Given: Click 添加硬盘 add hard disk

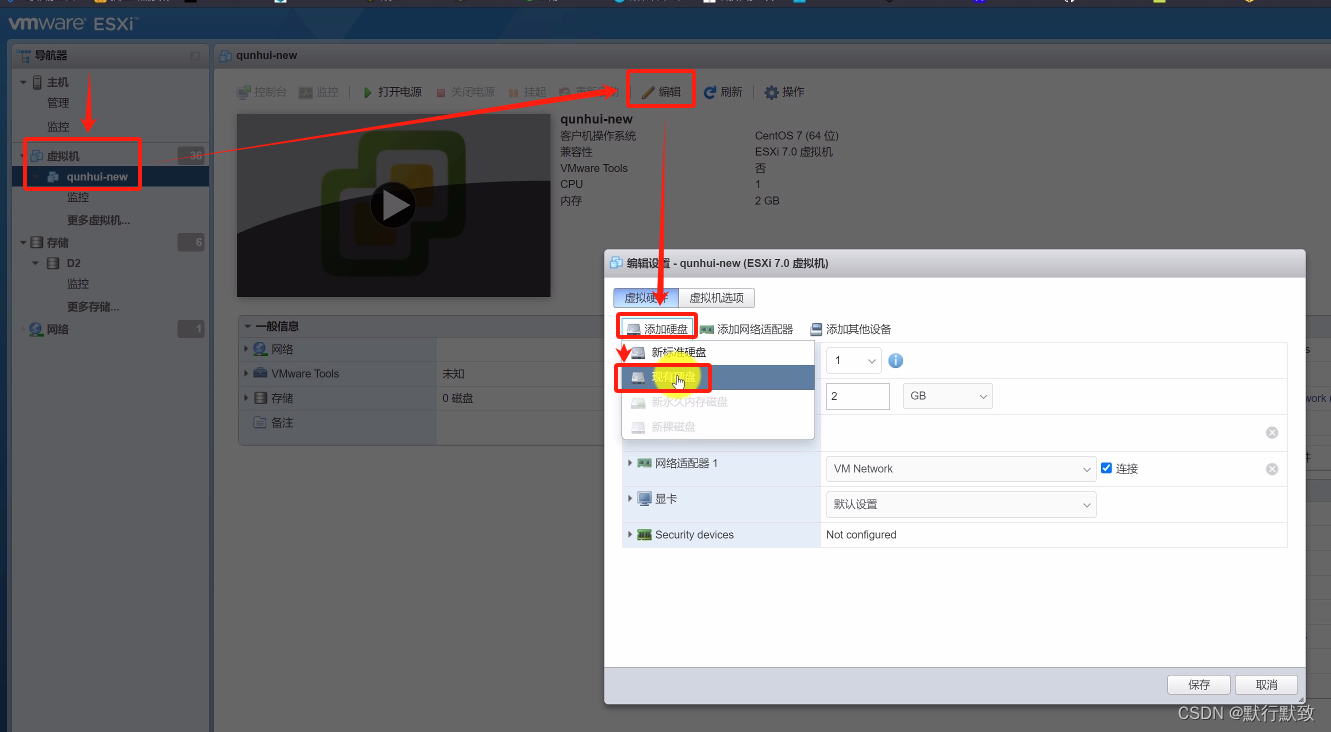Looking at the screenshot, I should click(x=658, y=329).
